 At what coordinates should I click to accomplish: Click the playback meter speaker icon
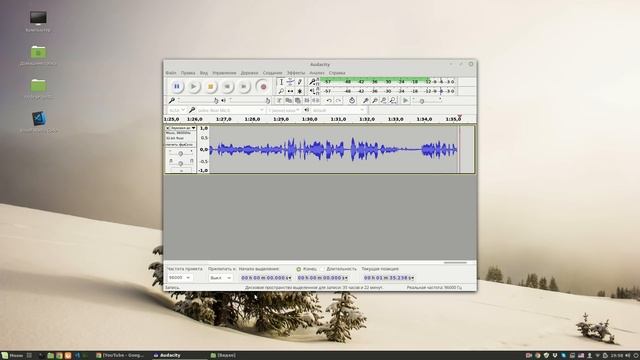click(312, 91)
